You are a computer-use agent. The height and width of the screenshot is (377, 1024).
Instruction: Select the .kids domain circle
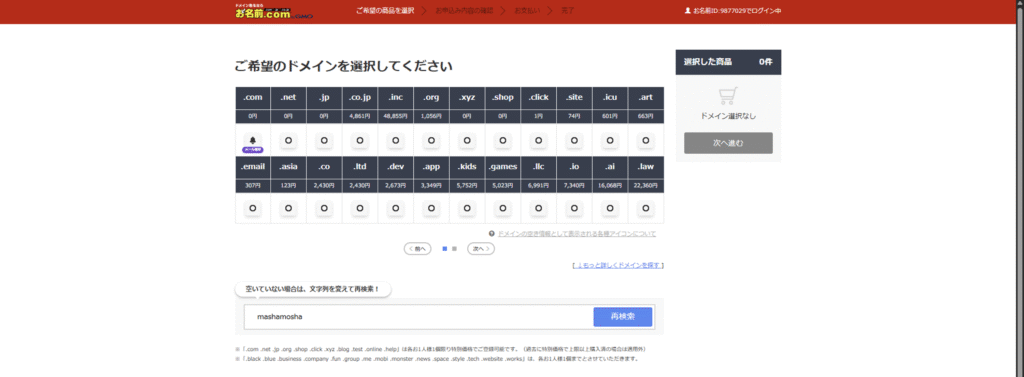(467, 208)
